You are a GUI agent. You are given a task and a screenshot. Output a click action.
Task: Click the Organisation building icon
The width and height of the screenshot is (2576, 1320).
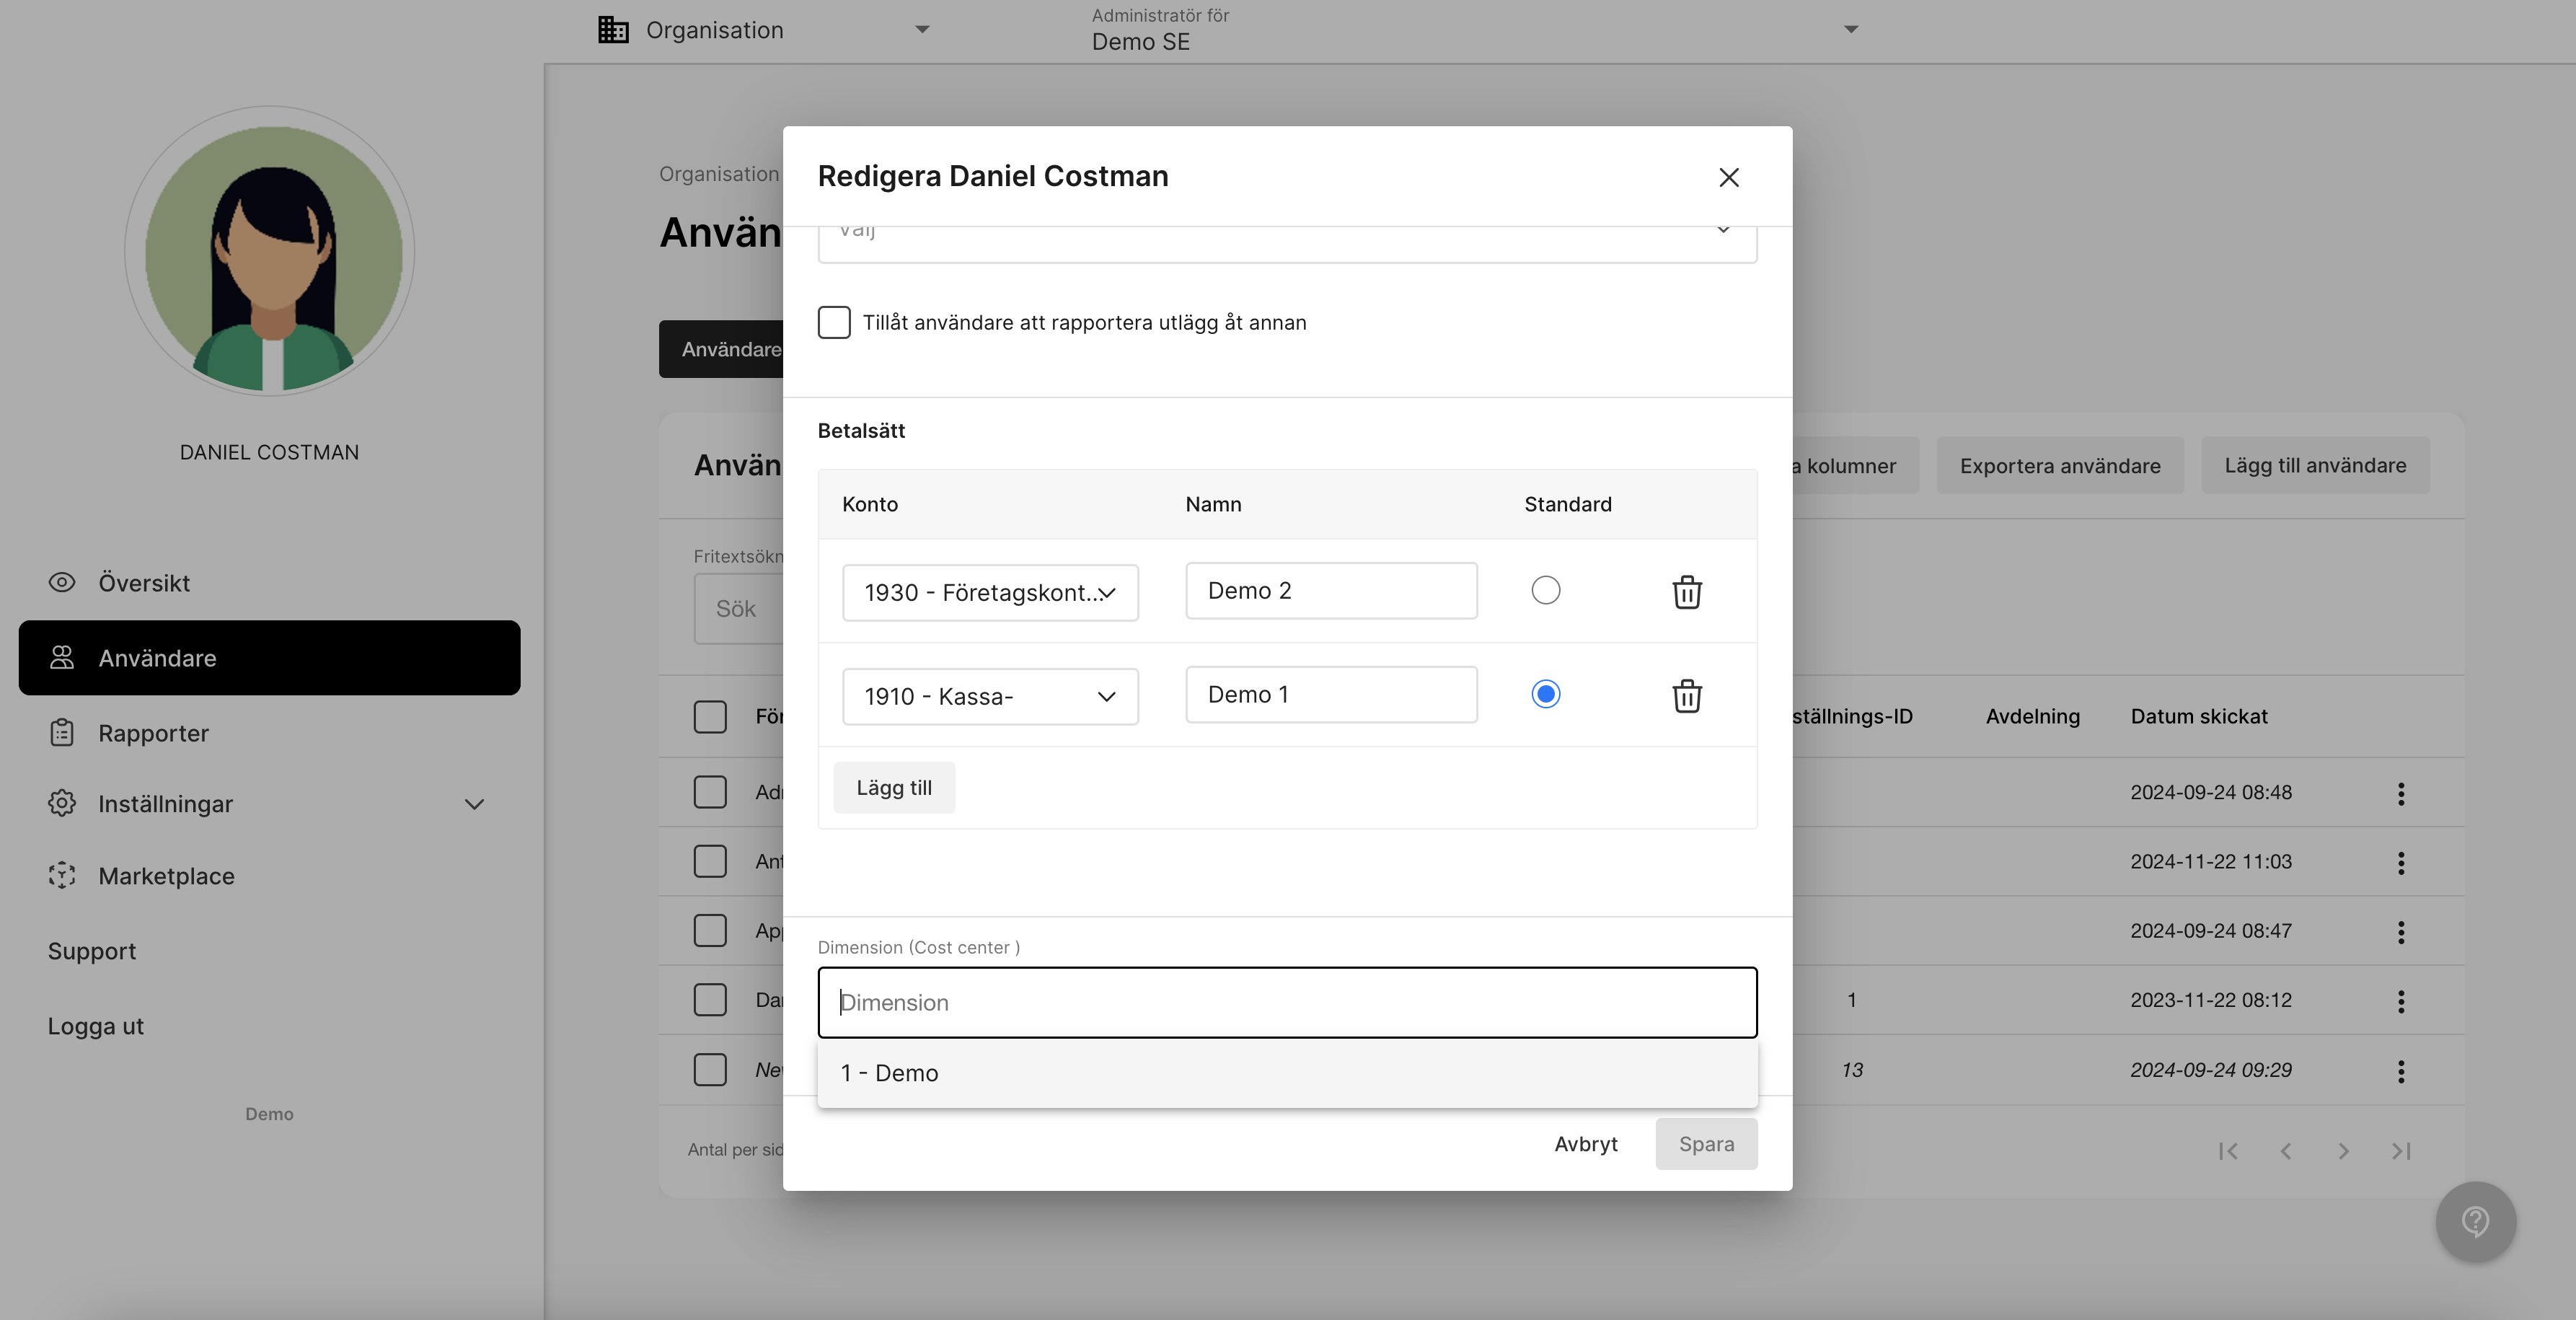tap(613, 30)
